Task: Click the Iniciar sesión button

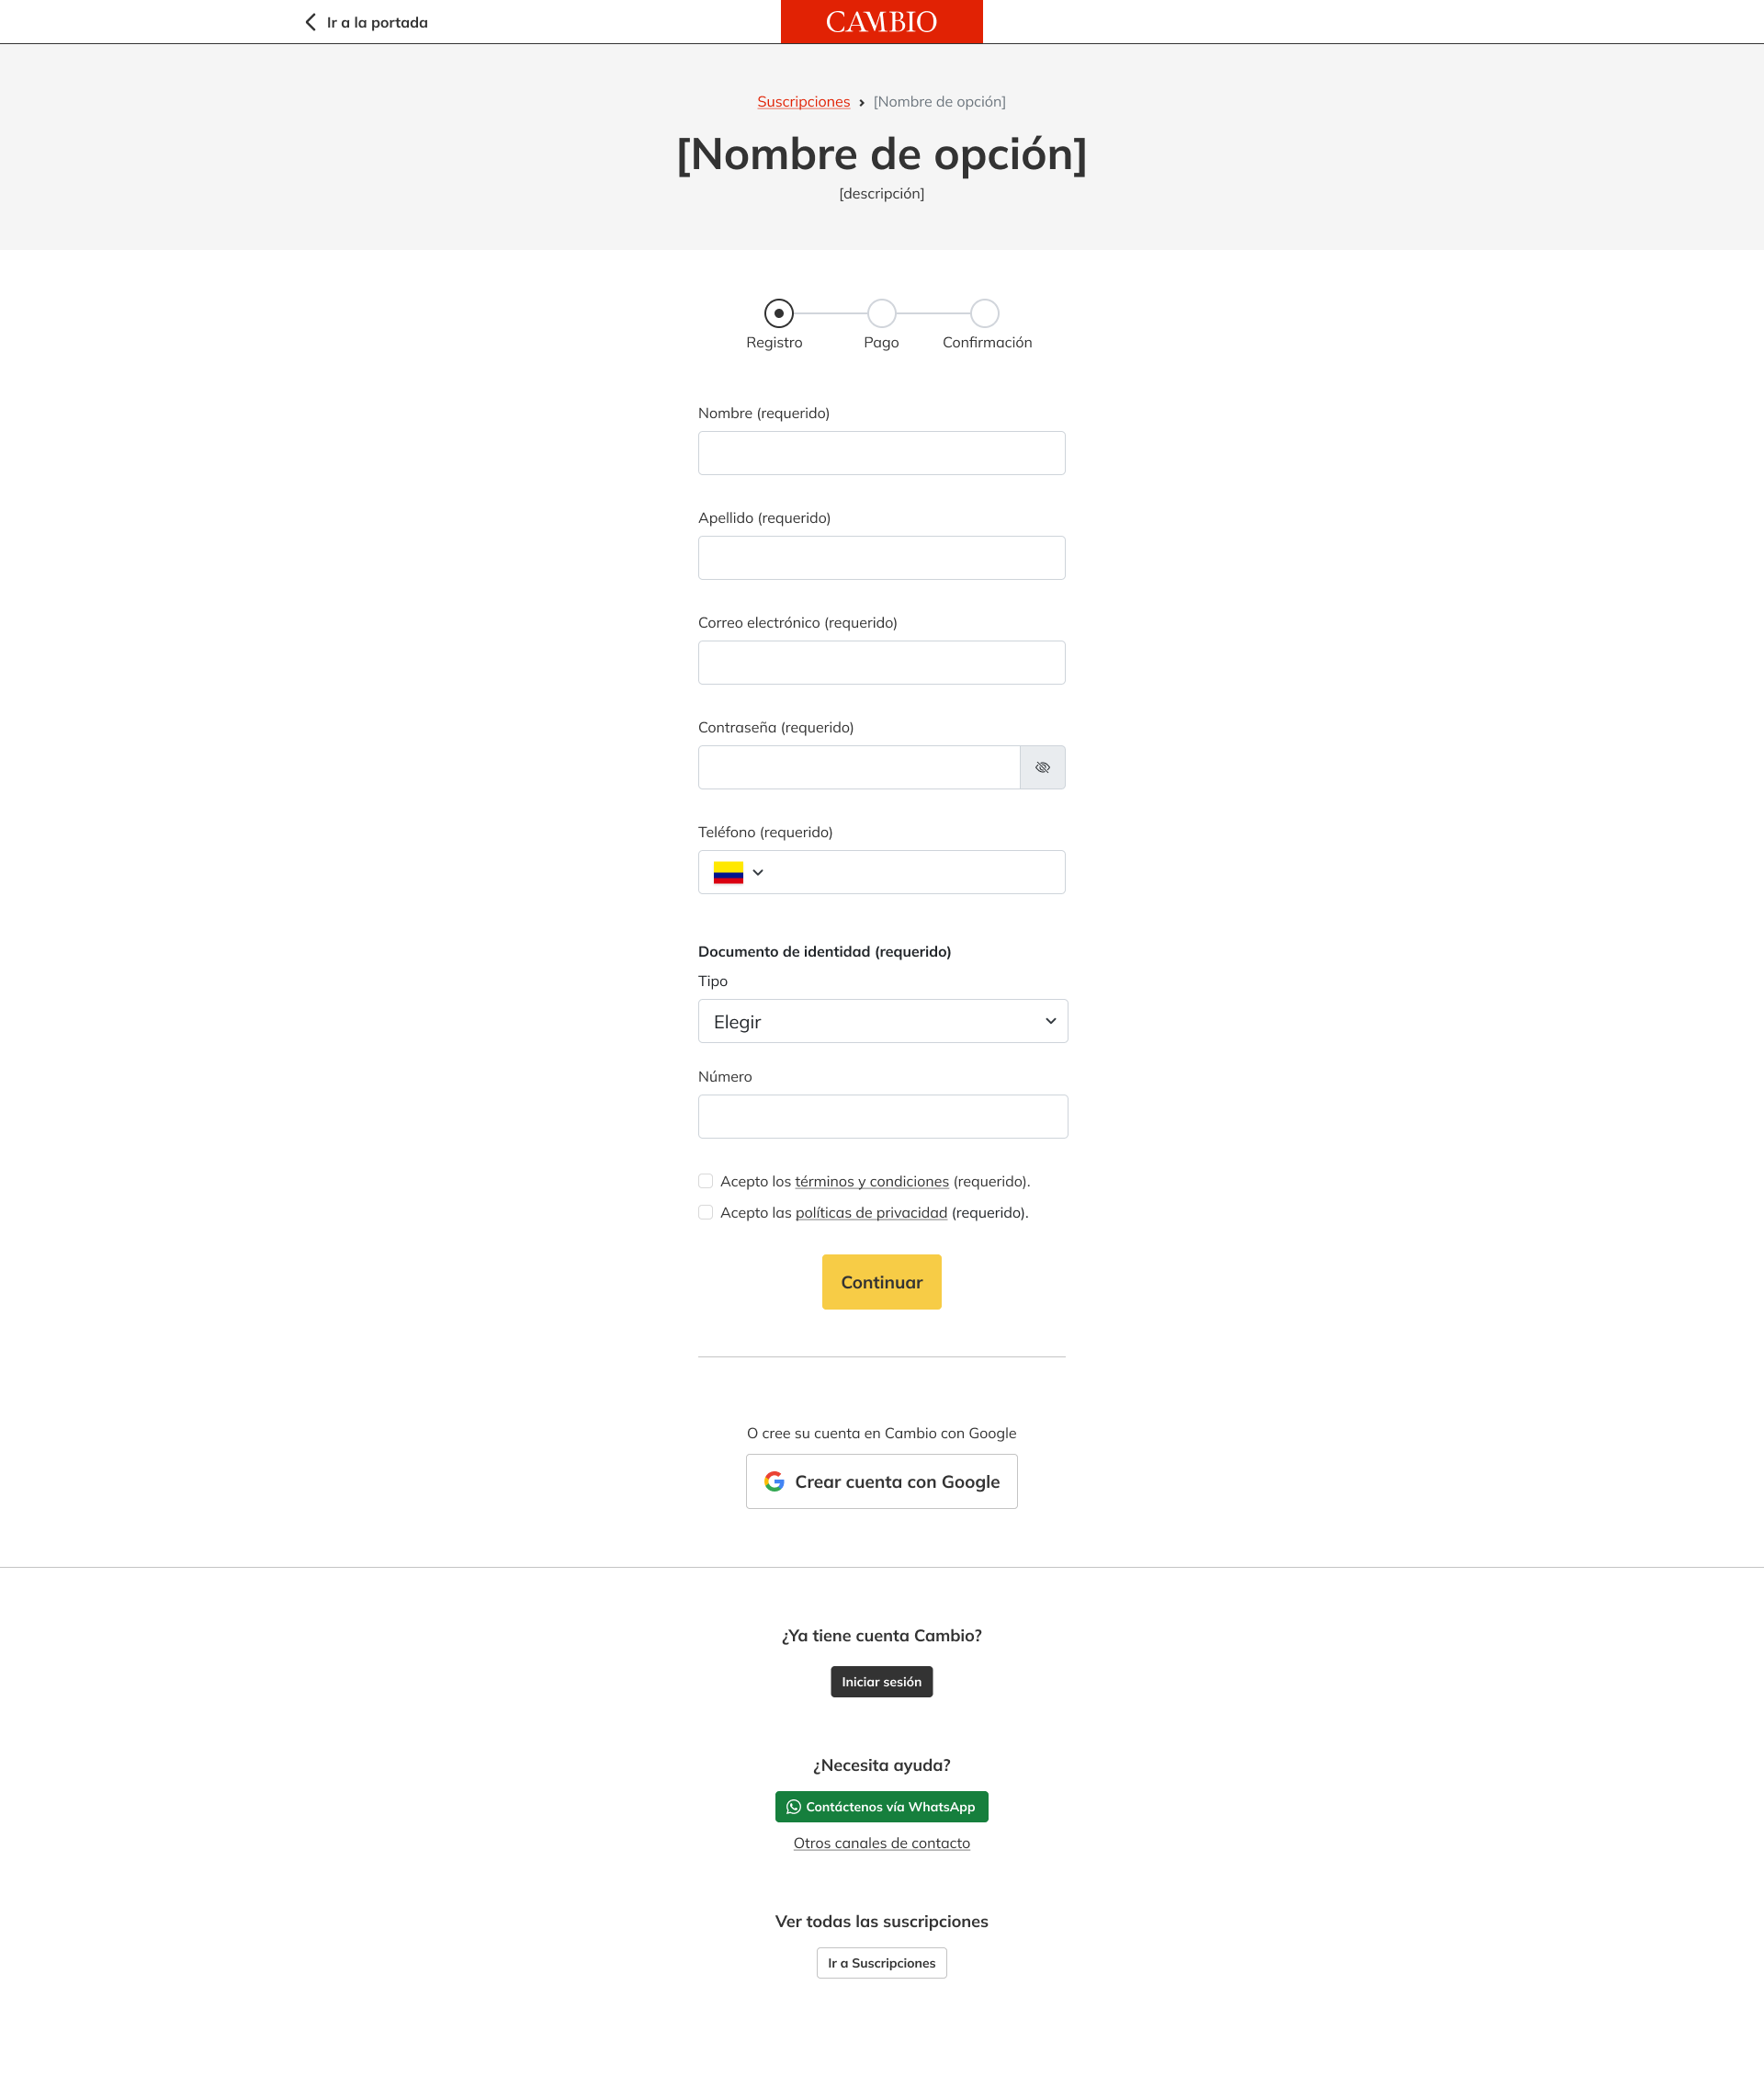Action: 881,1681
